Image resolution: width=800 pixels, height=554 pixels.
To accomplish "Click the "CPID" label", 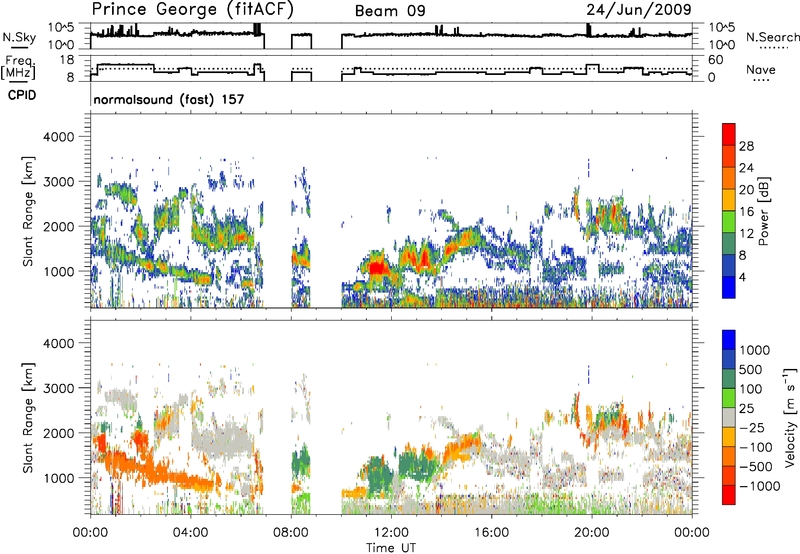I will pos(22,95).
